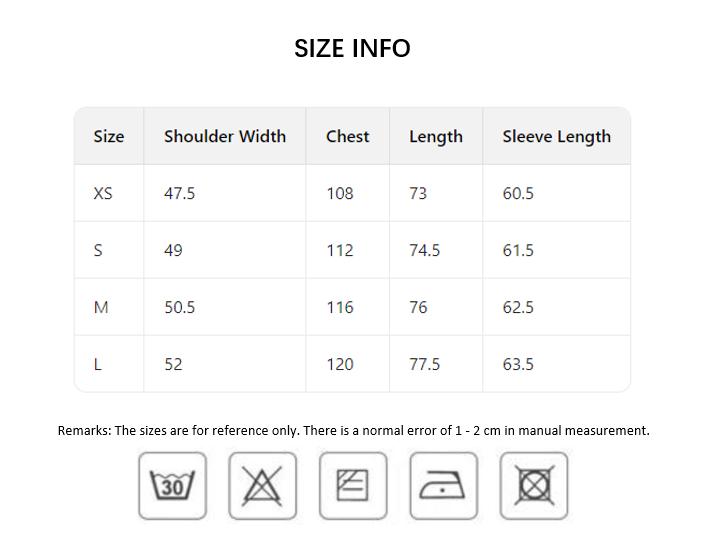Select the Shoulder Width column header
The image size is (705, 540).
click(x=225, y=136)
